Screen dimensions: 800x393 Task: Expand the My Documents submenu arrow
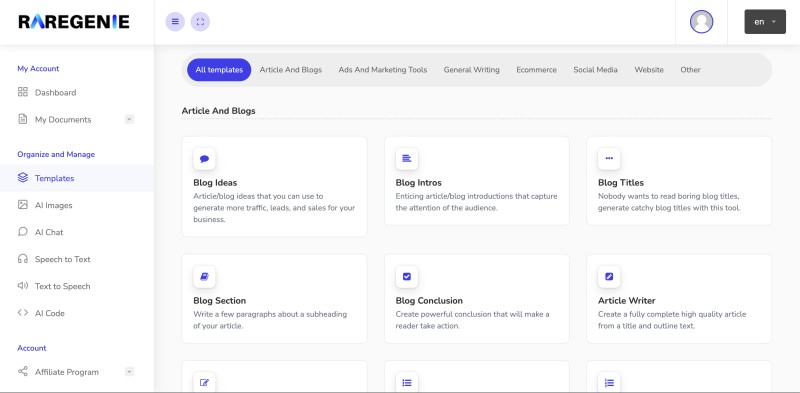(x=130, y=119)
